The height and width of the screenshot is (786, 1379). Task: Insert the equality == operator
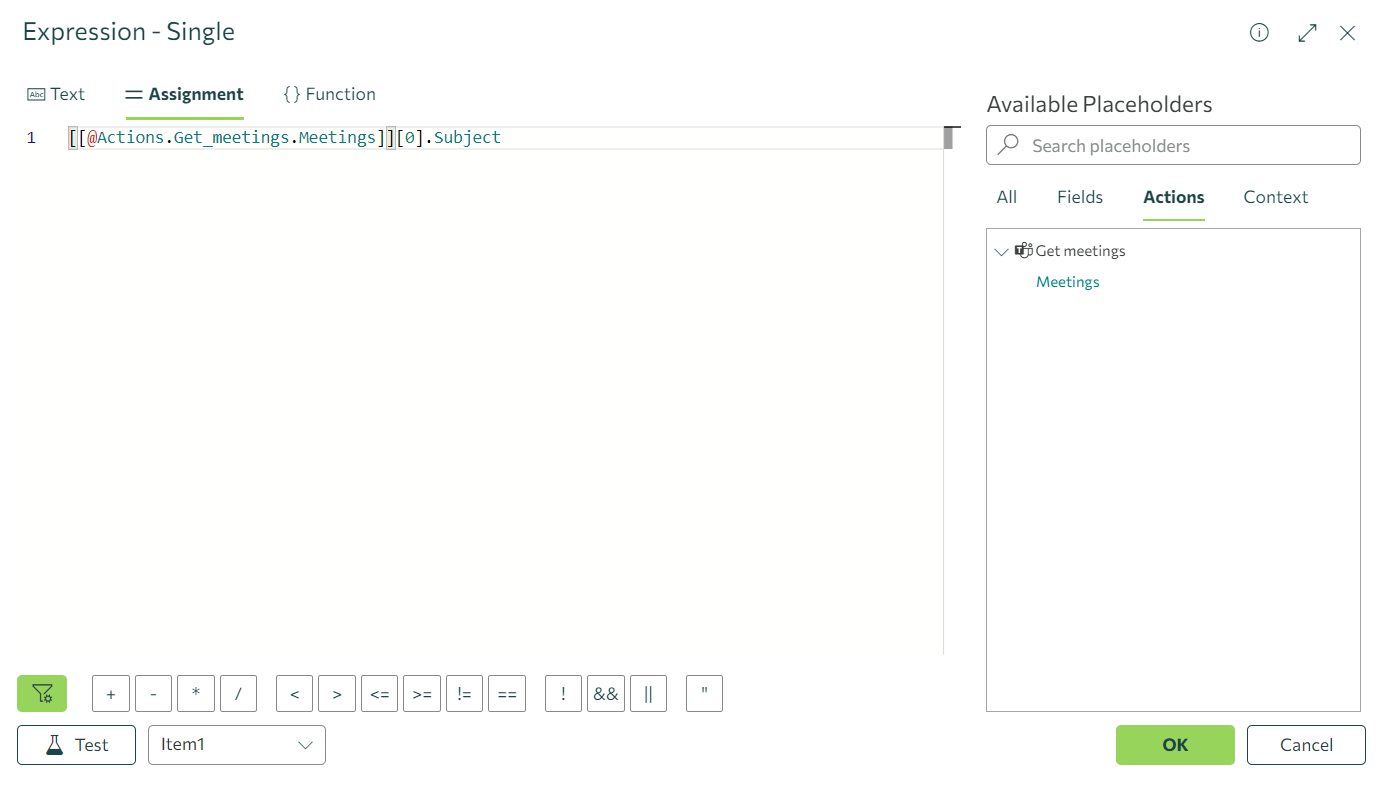click(507, 693)
